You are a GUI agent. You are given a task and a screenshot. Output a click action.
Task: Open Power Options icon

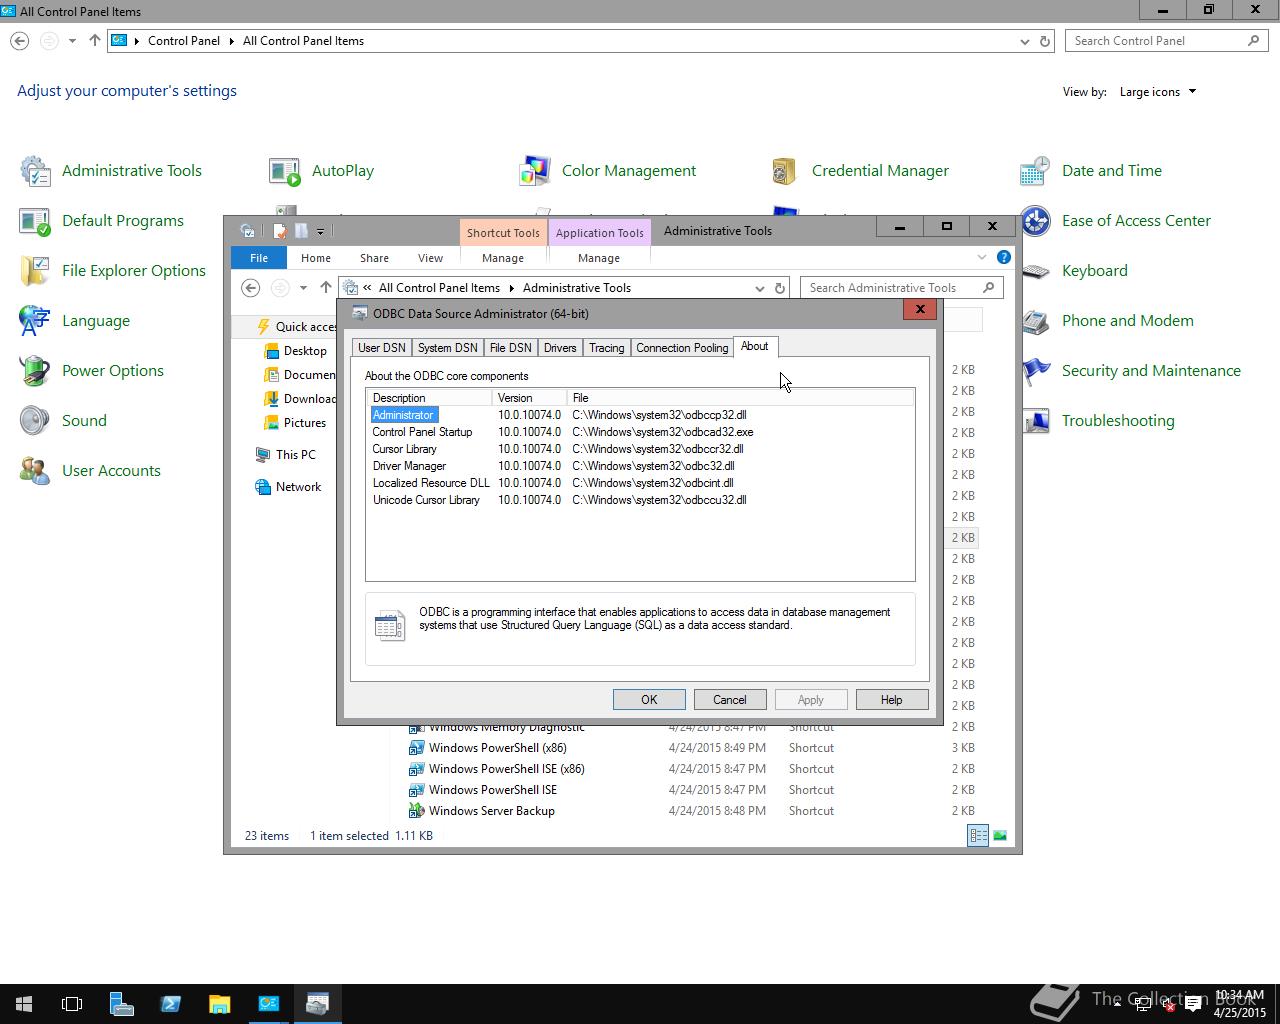91,371
